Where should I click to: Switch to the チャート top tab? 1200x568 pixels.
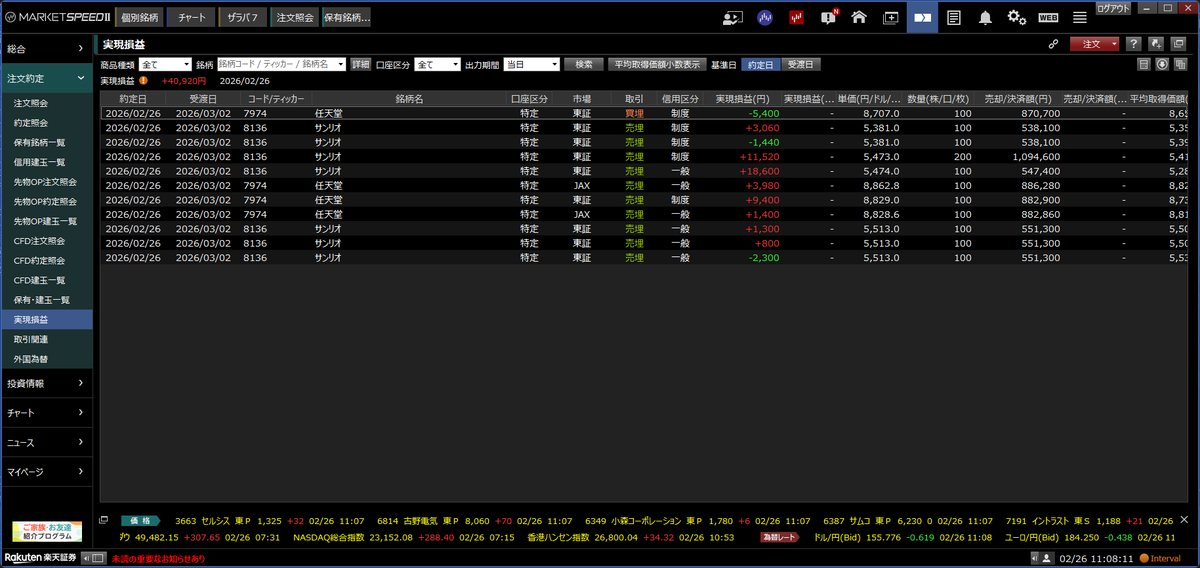click(x=190, y=17)
